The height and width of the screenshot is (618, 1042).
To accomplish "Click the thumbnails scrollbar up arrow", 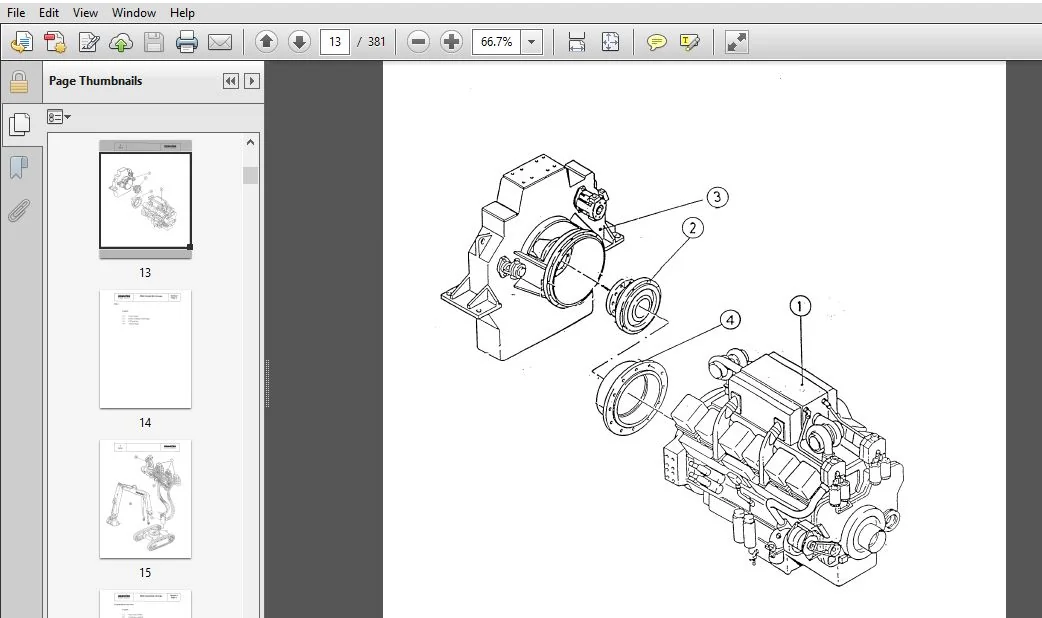I will (250, 142).
